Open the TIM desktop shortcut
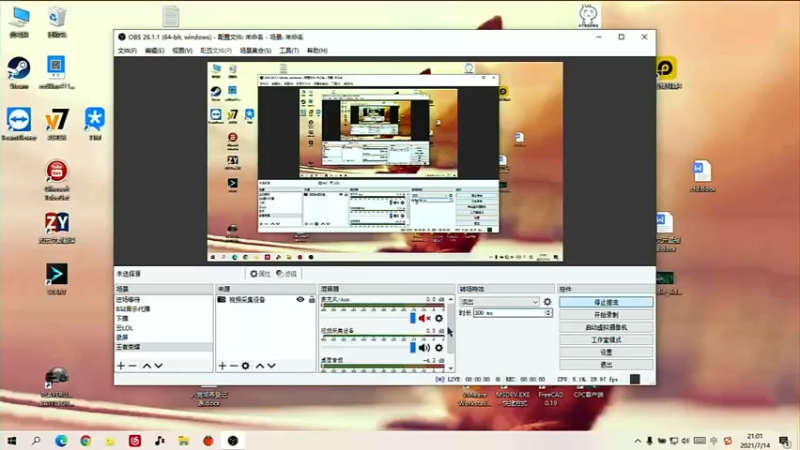 [95, 124]
